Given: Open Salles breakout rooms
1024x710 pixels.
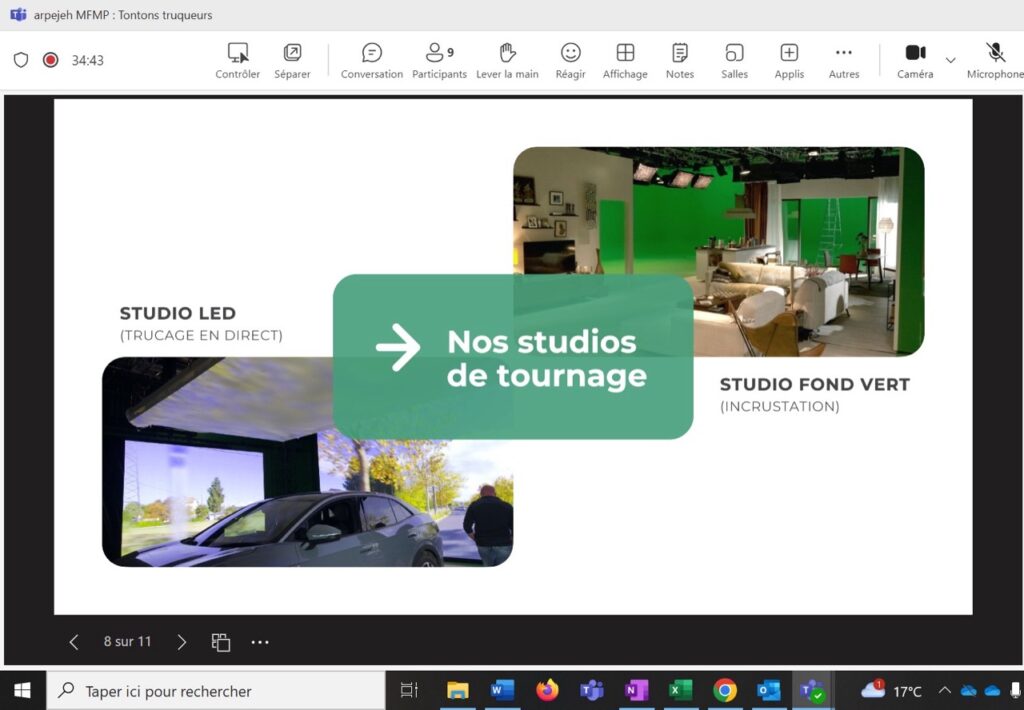Looking at the screenshot, I should pyautogui.click(x=734, y=60).
